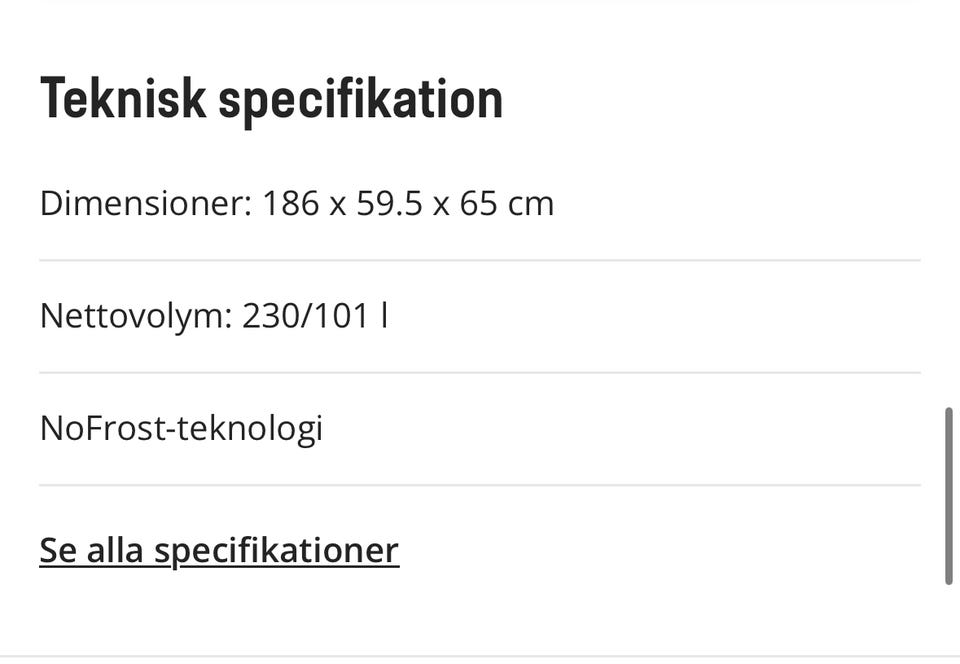The width and height of the screenshot is (960, 664).
Task: Click the "230" net volume number
Action: [270, 316]
